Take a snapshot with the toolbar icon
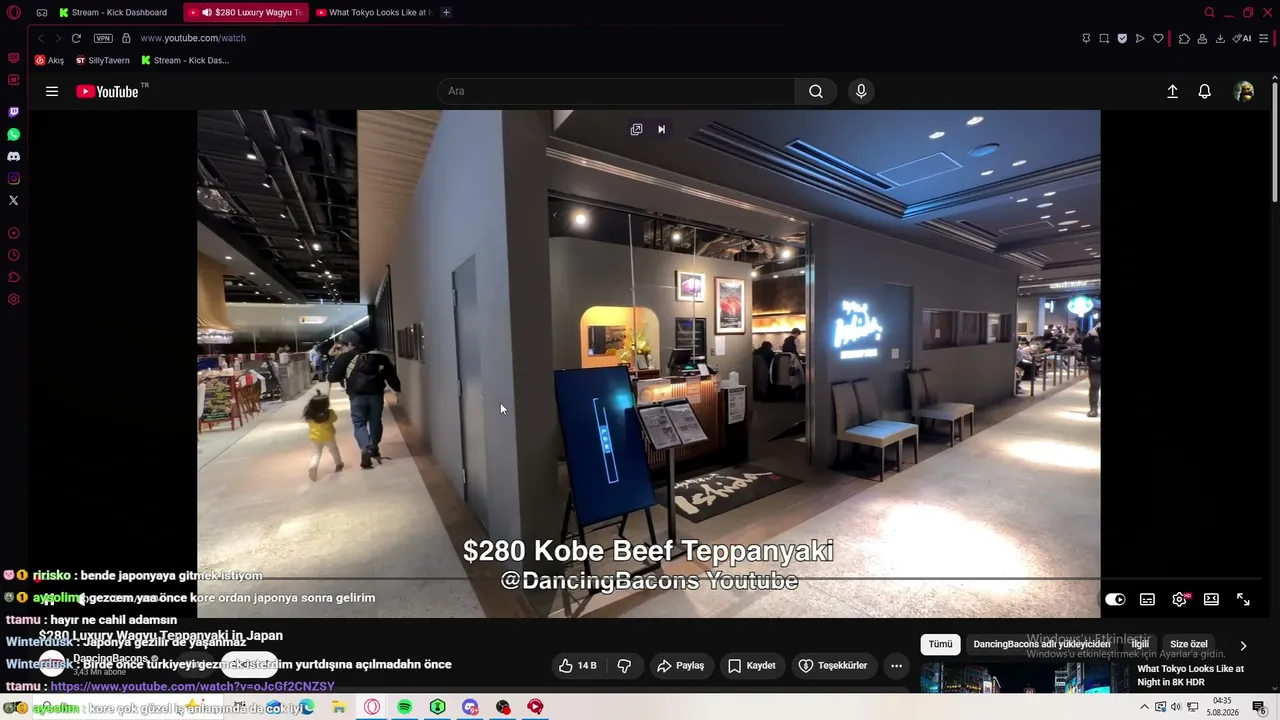 click(x=1104, y=38)
